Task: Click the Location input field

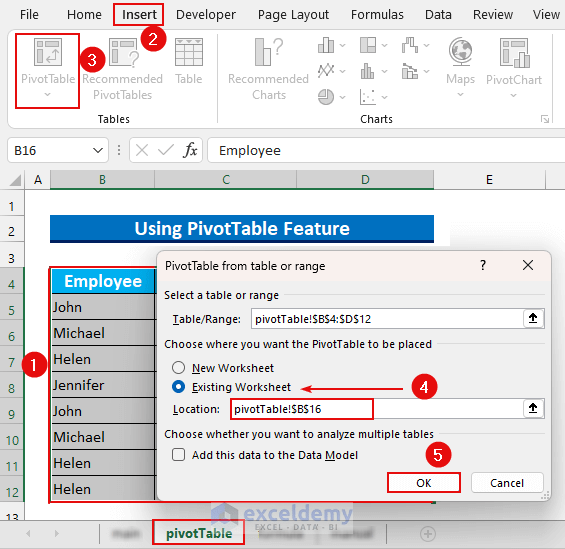Action: coord(377,409)
